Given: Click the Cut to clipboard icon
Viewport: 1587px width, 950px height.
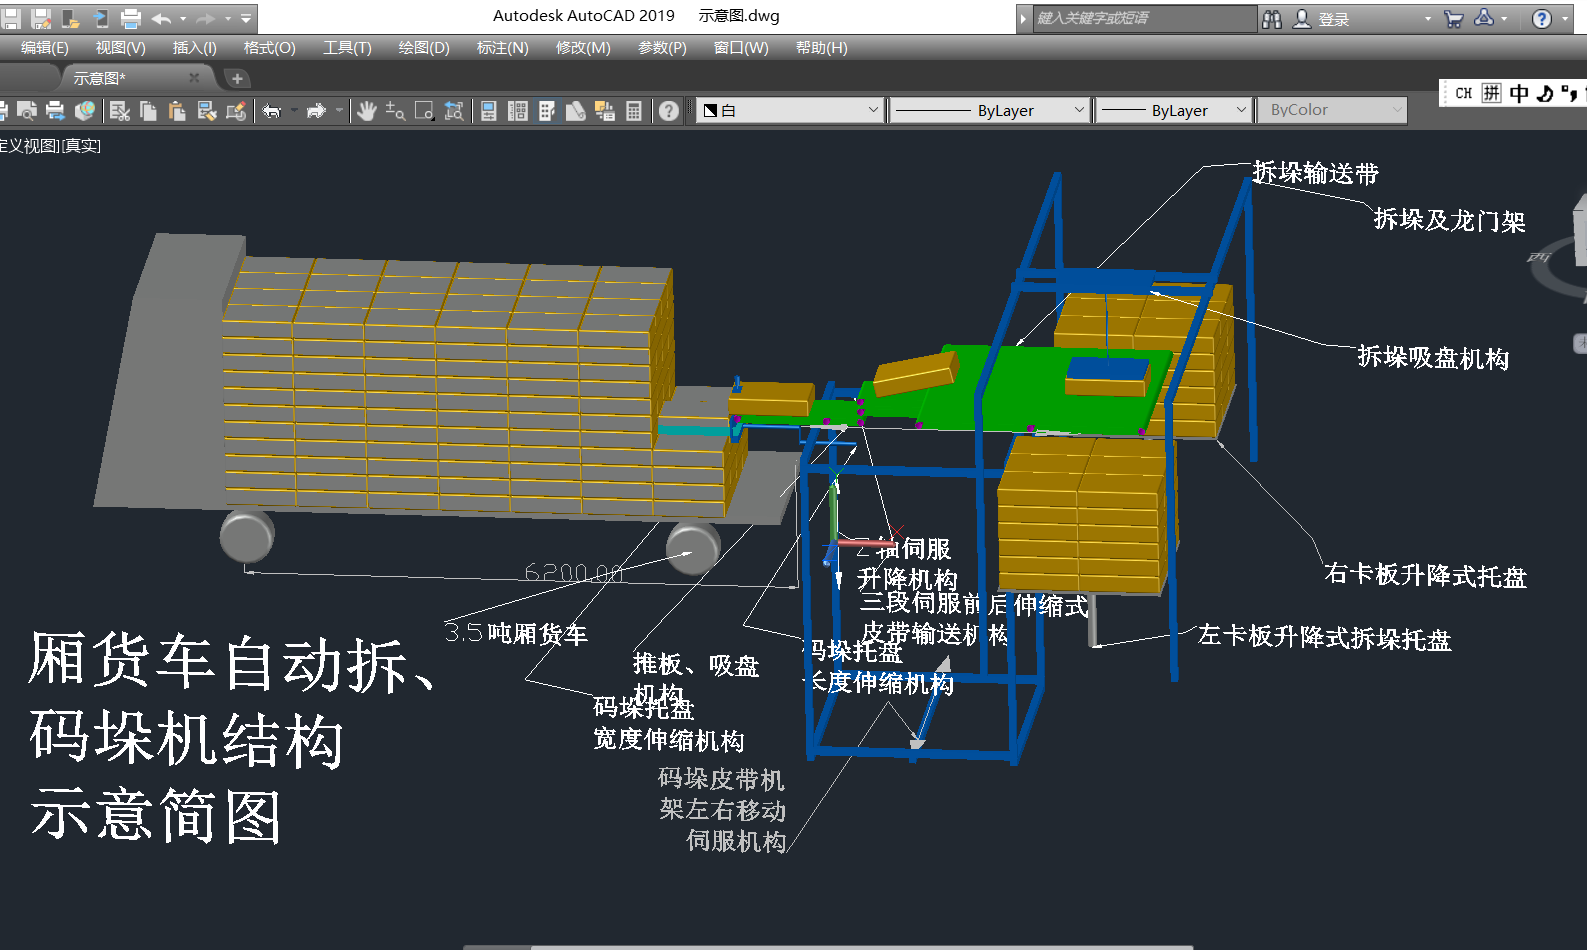Looking at the screenshot, I should [x=120, y=111].
